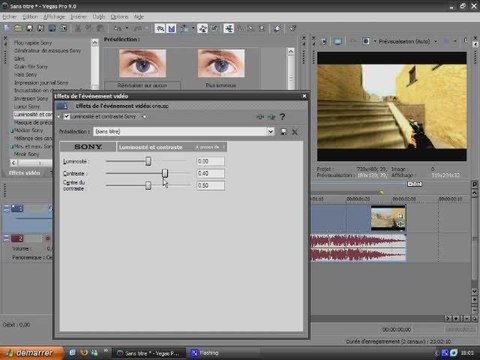This screenshot has height=360, width=480.
Task: Click the Luminosité slider handle
Action: click(148, 161)
